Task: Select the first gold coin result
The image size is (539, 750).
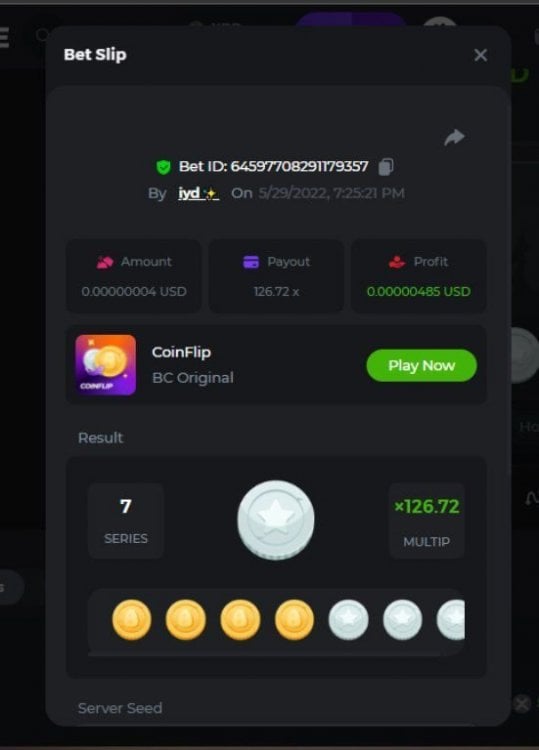Action: [x=132, y=619]
